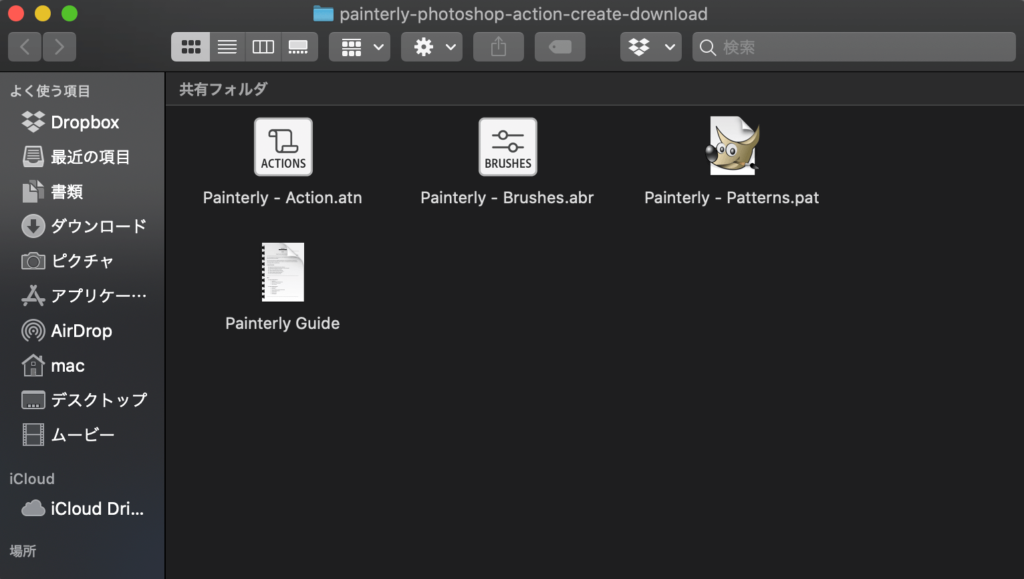Select ダウンロード in the sidebar
1024x579 pixels.
click(82, 227)
